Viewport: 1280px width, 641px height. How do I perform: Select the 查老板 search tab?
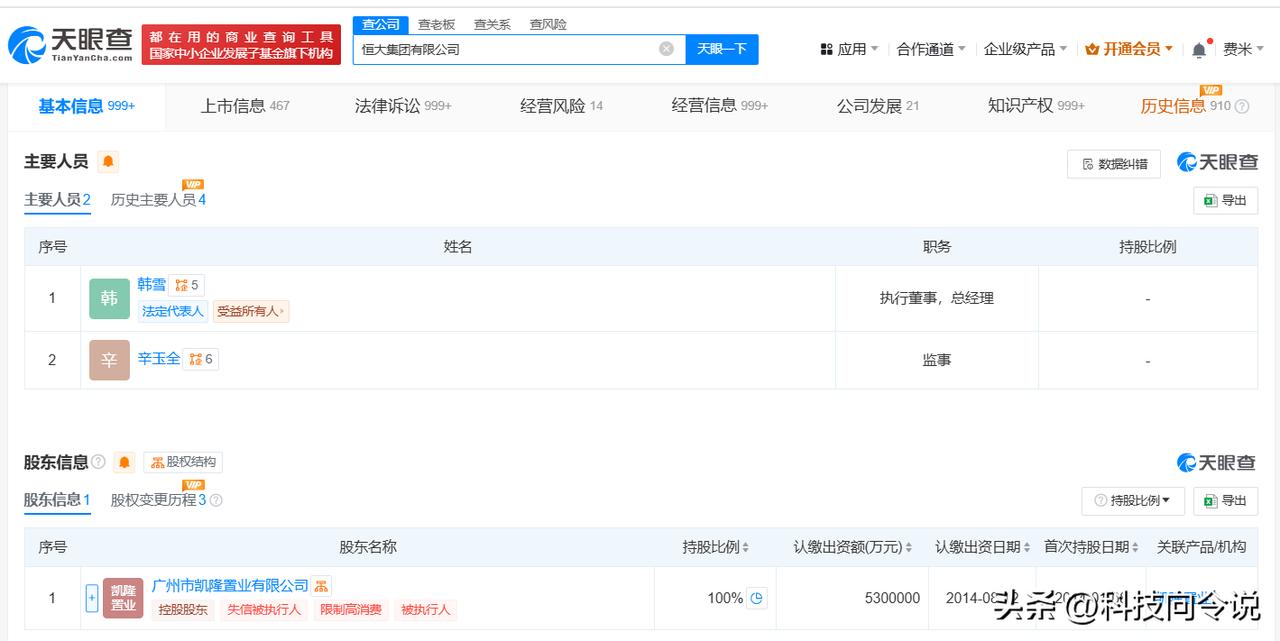[x=436, y=24]
